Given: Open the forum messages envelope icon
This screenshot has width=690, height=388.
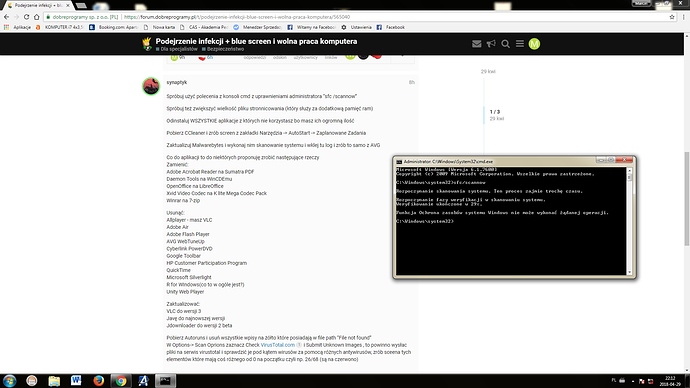Looking at the screenshot, I should click(477, 44).
